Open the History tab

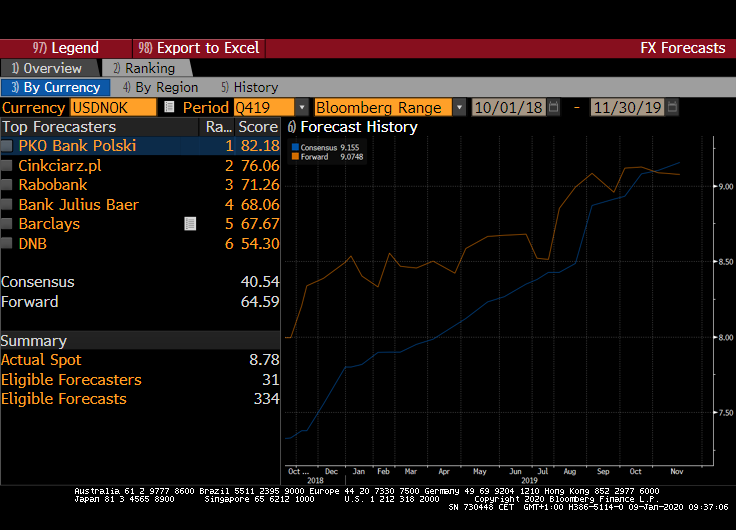point(250,87)
